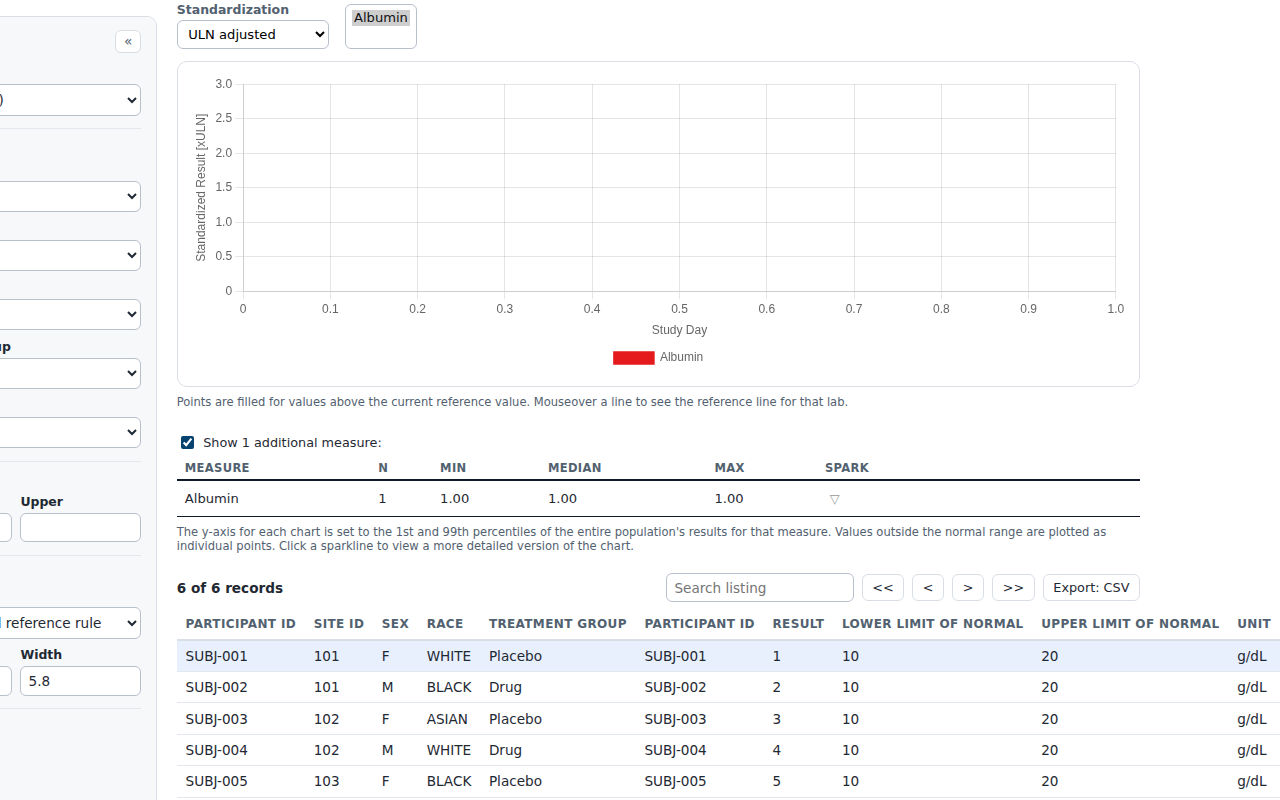Click the Albumin sparkline triangle icon

[835, 499]
